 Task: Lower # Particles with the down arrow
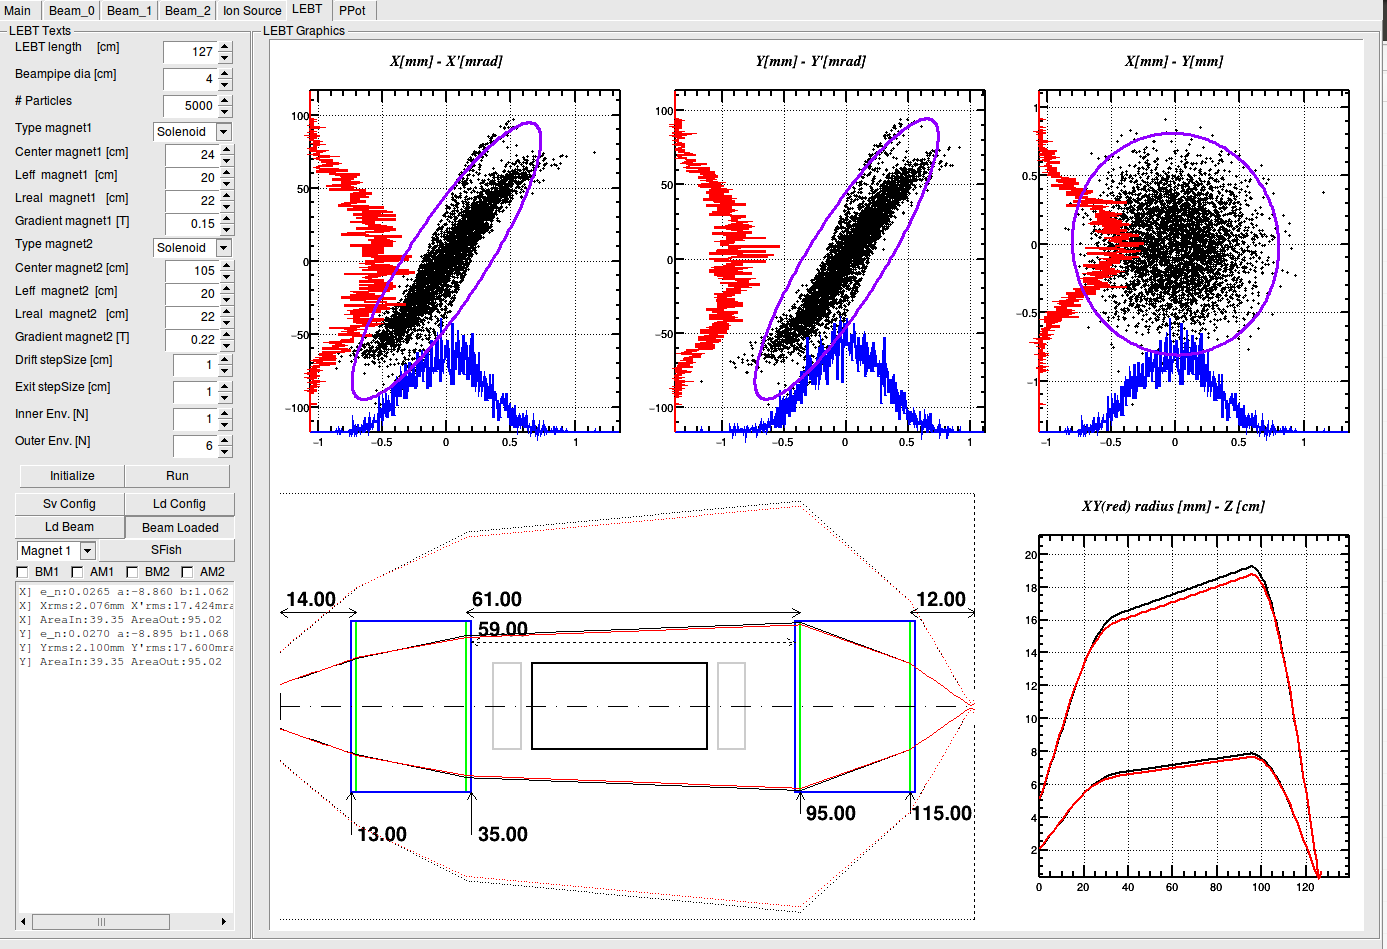click(x=225, y=111)
